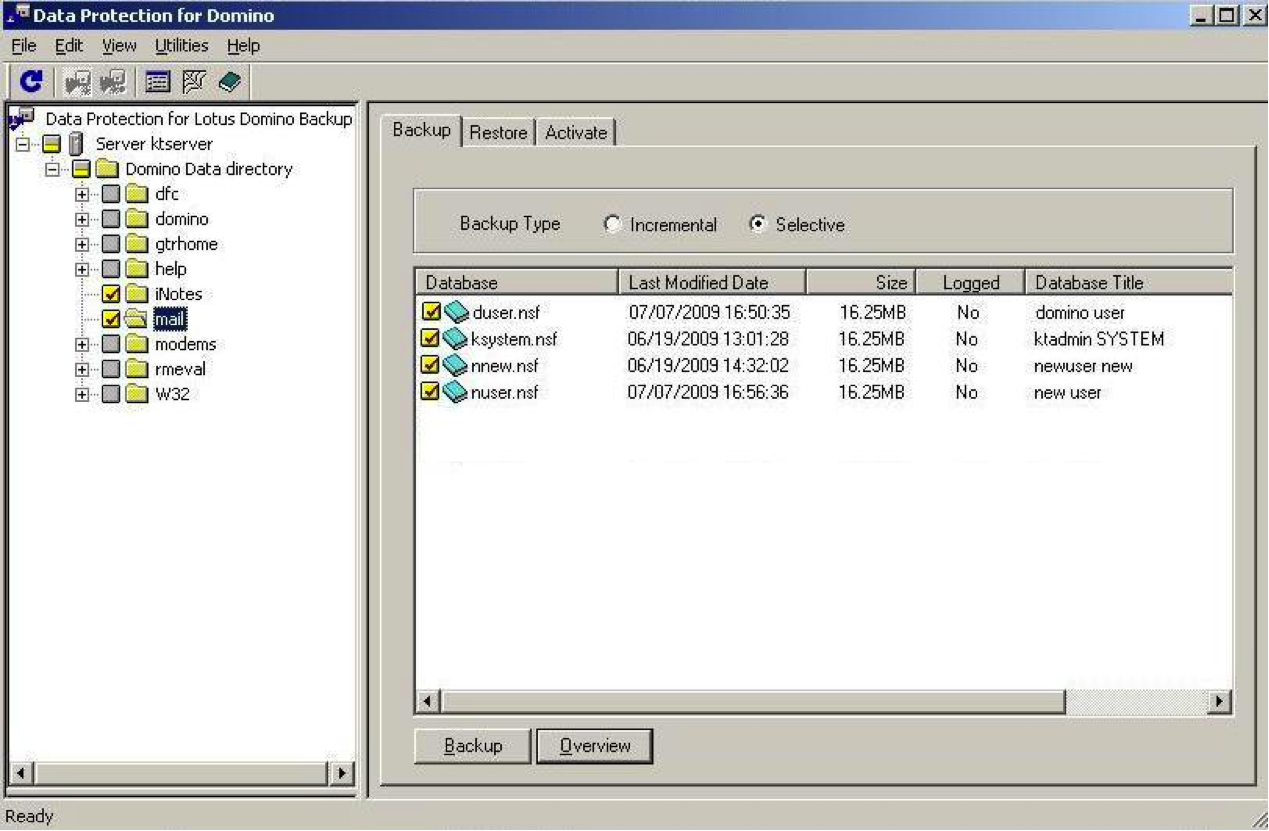1269x831 pixels.
Task: Click the iNotes folder icon
Action: click(137, 294)
